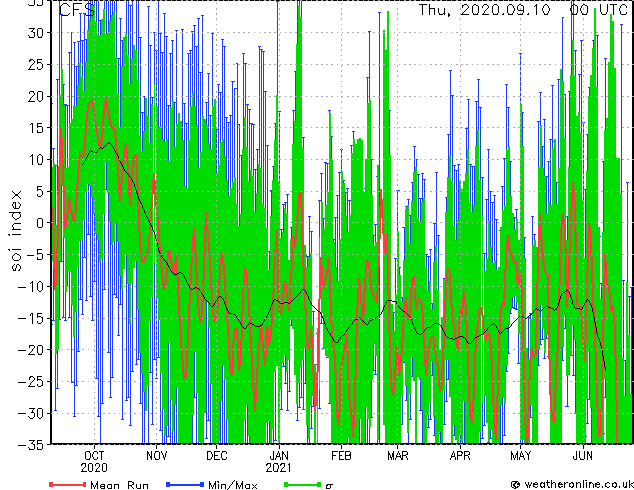Click the red Mean Run legend line

[67, 484]
